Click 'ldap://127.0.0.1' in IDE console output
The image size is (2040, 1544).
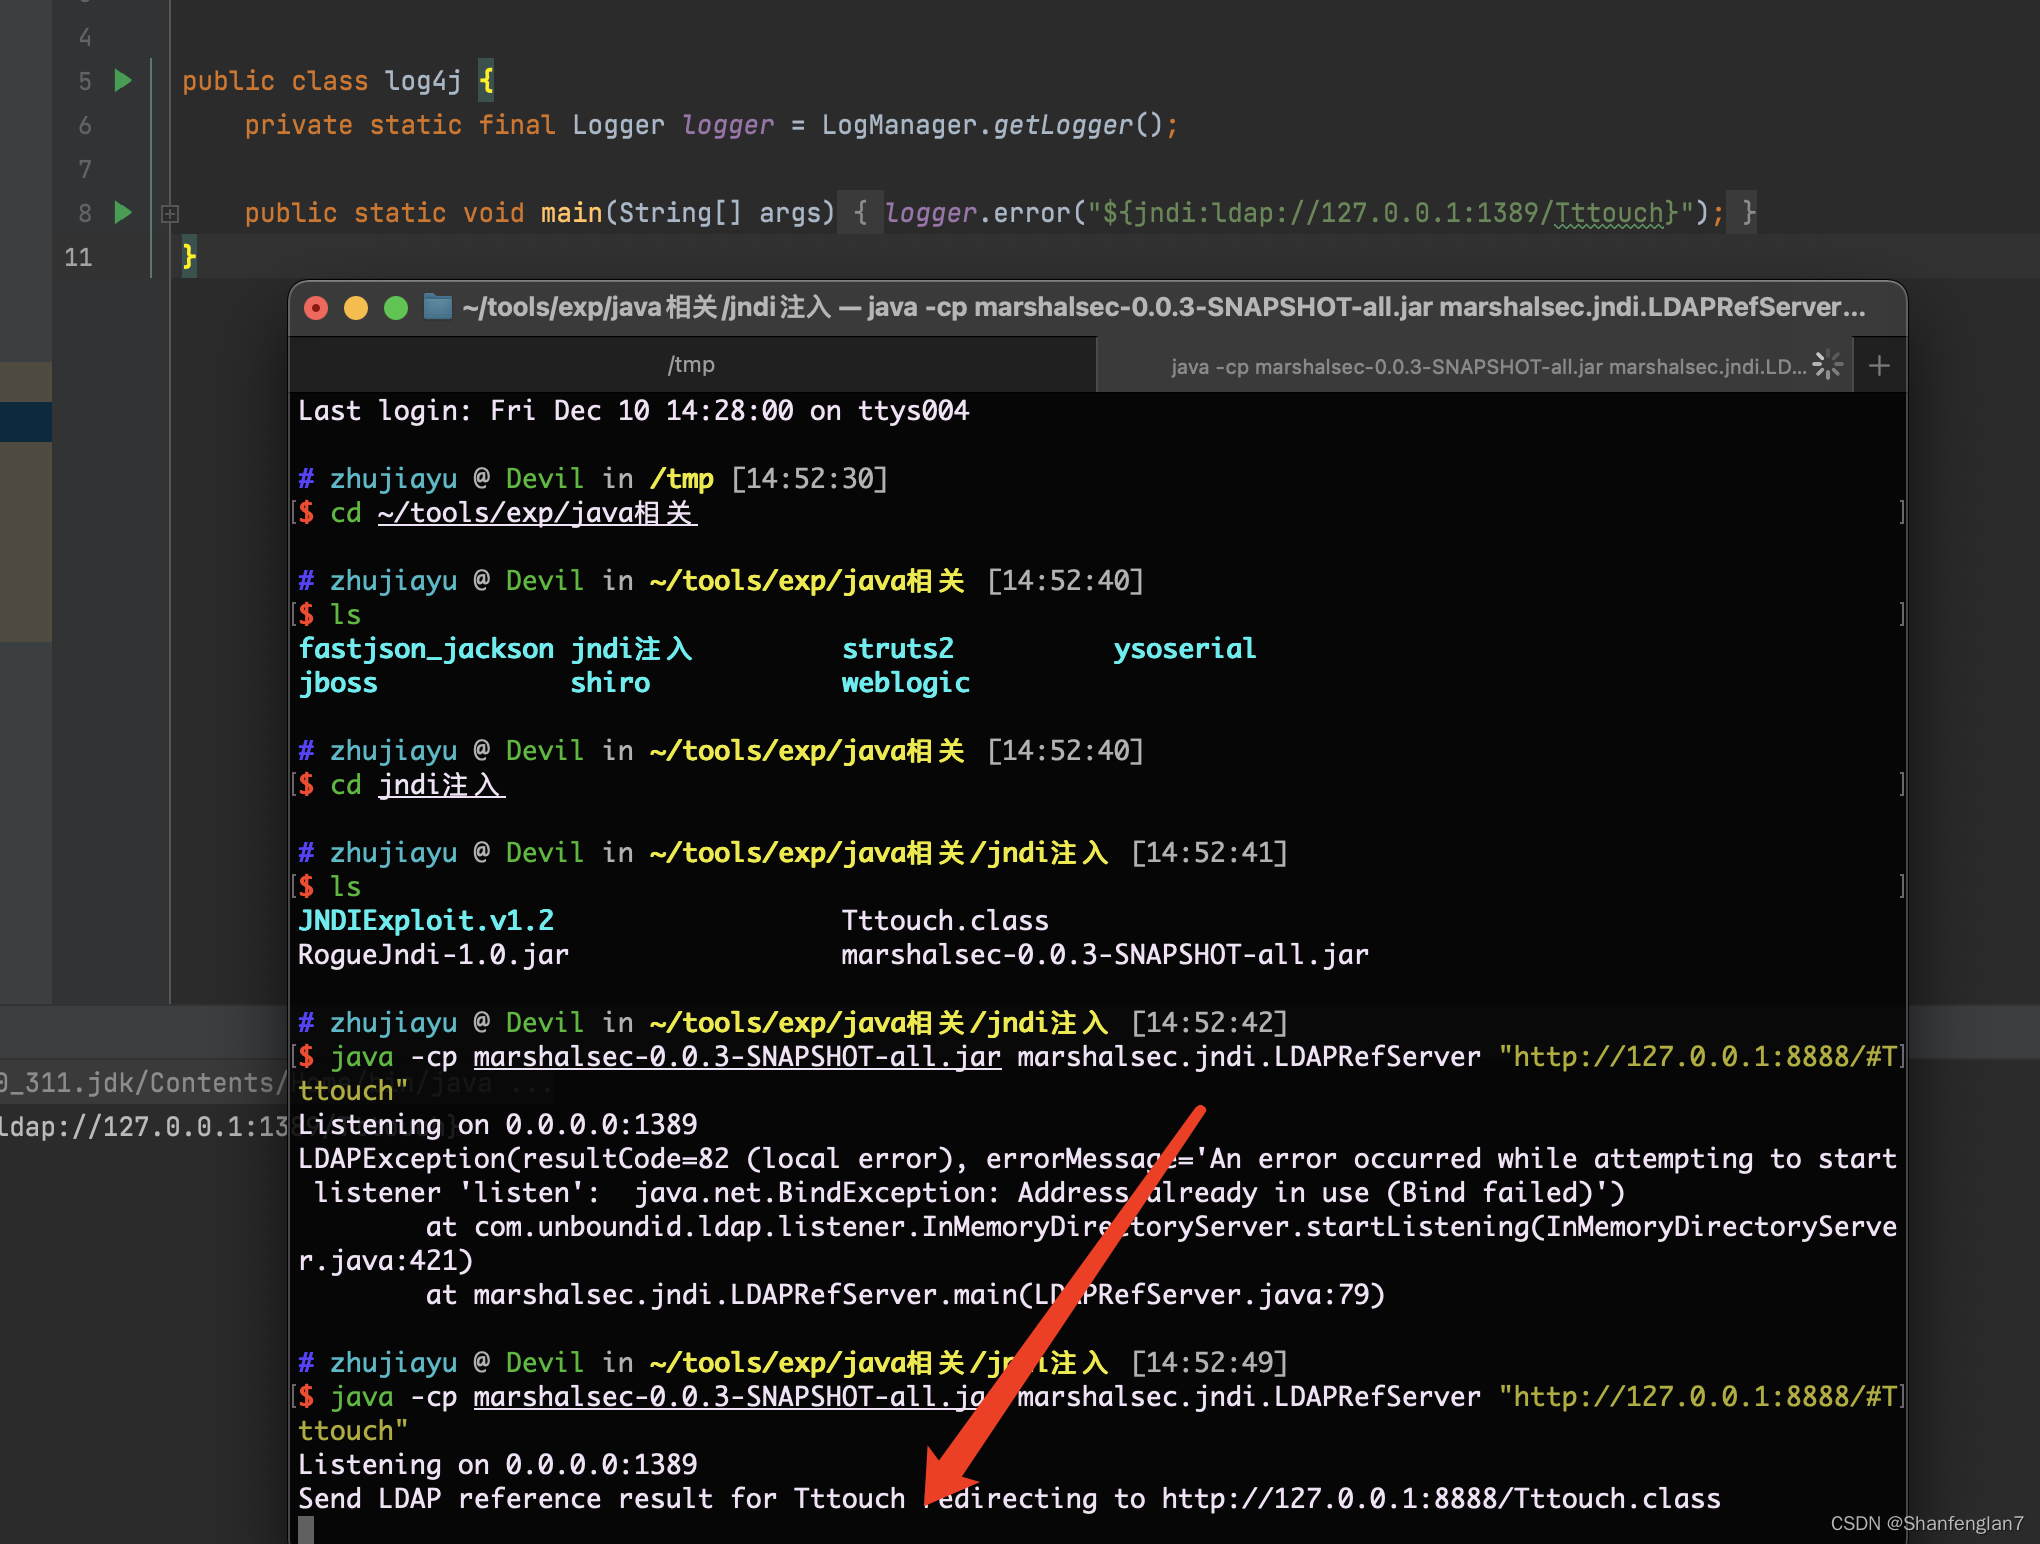(144, 1127)
